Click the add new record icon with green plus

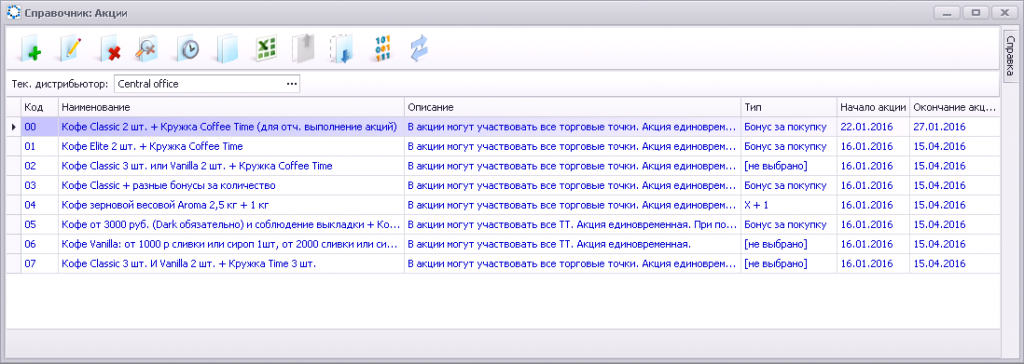[x=31, y=50]
